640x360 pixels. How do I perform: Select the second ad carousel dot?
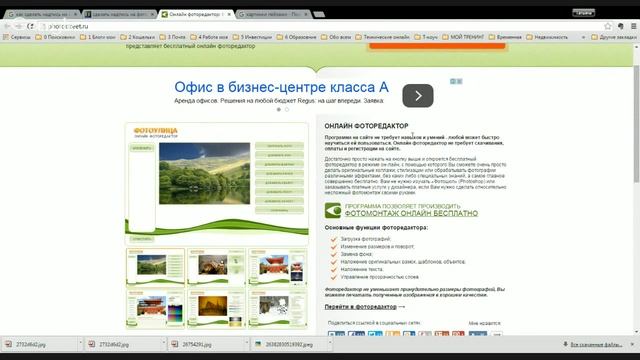click(x=287, y=109)
